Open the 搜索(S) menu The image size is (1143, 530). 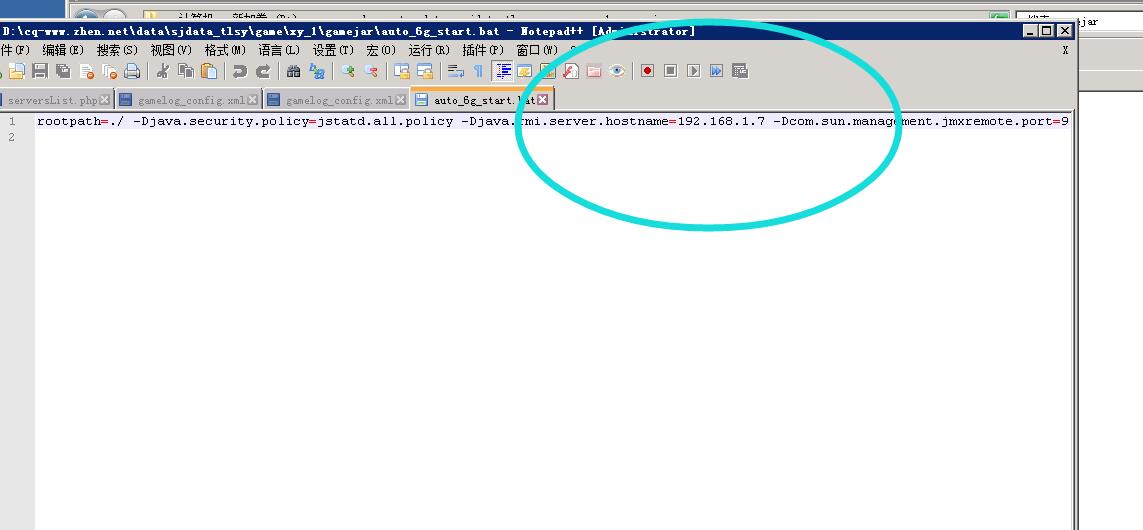pos(116,50)
